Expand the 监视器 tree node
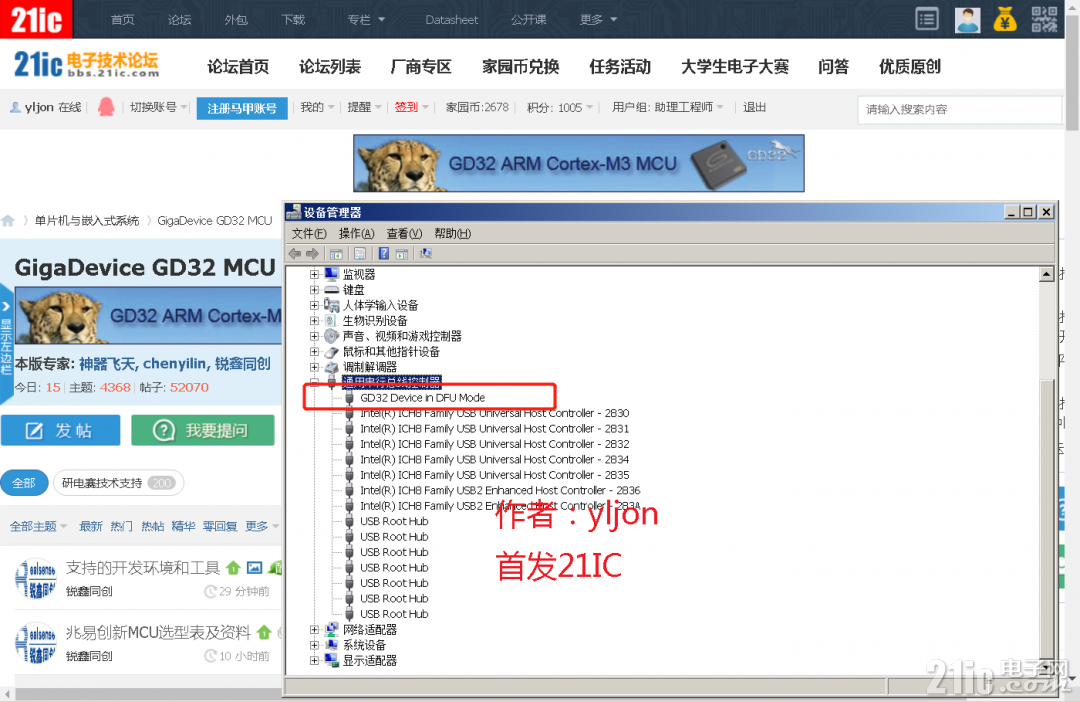1080x702 pixels. [314, 274]
